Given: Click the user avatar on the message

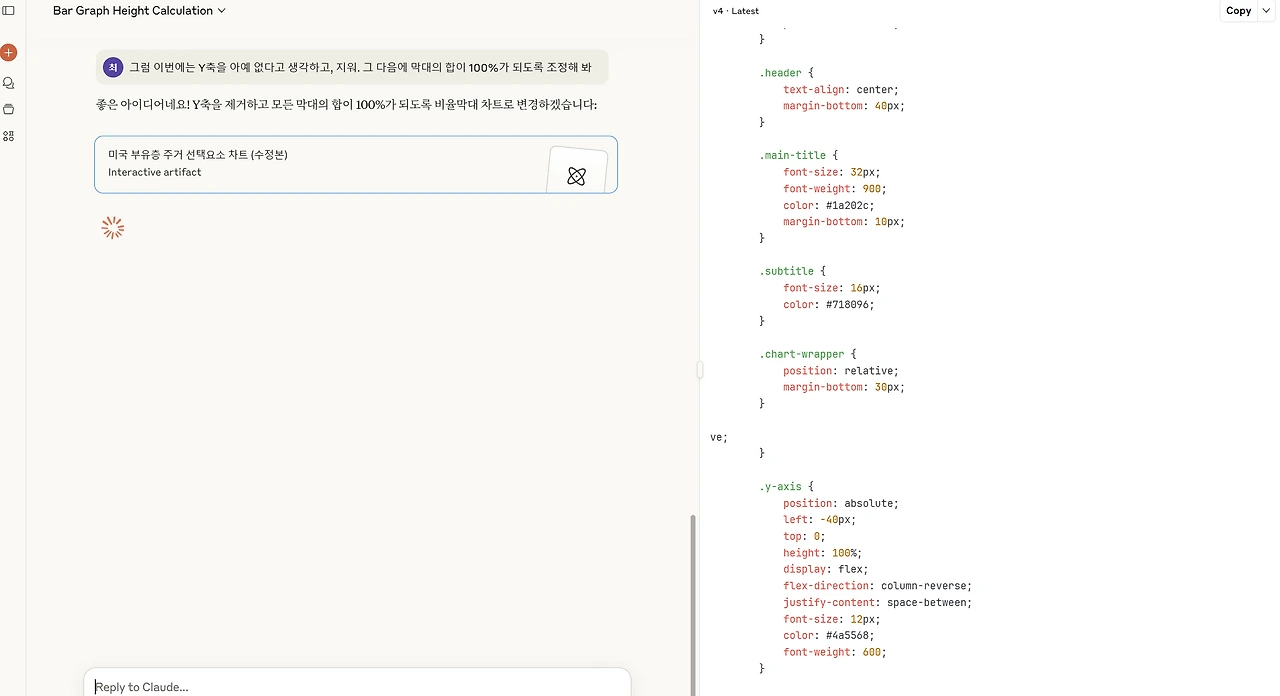Looking at the screenshot, I should [113, 67].
